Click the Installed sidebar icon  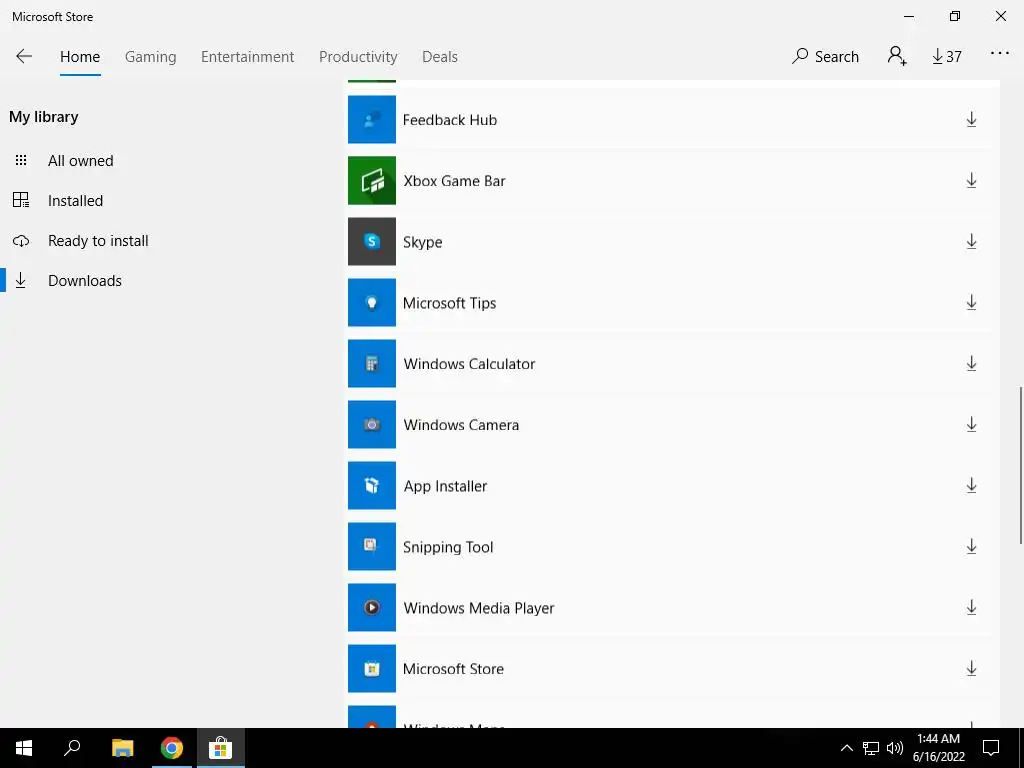(21, 200)
